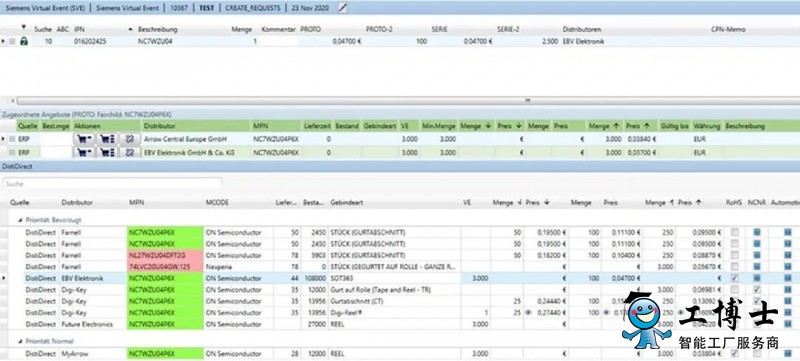Toggle RoHS checkbox in NL27WZU04DFT2G row

pyautogui.click(x=734, y=255)
